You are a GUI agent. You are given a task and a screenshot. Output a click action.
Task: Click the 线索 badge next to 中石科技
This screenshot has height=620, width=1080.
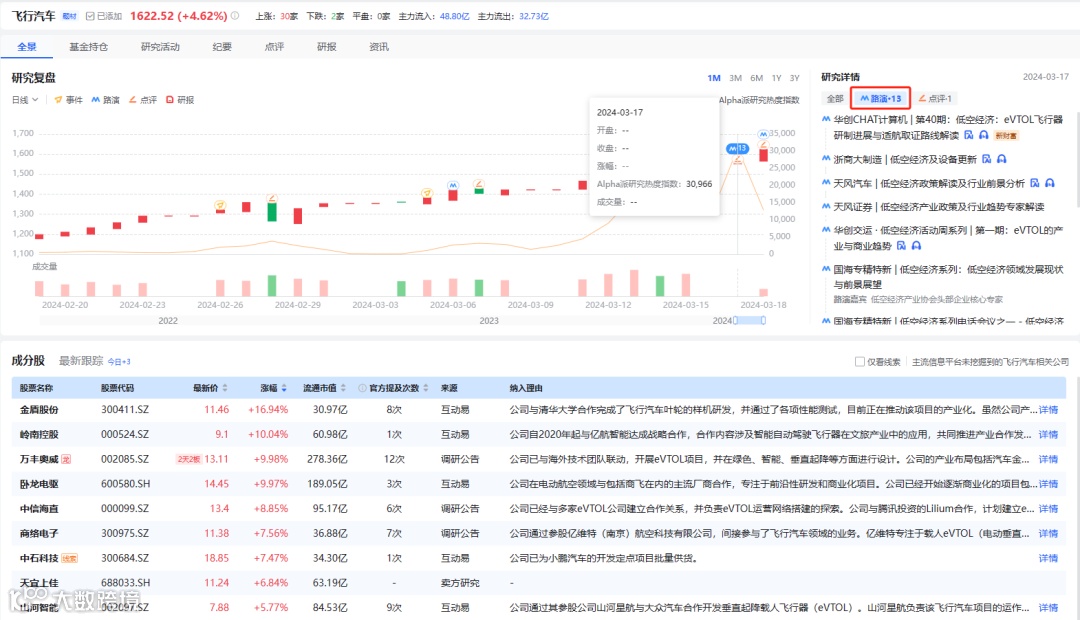70,558
